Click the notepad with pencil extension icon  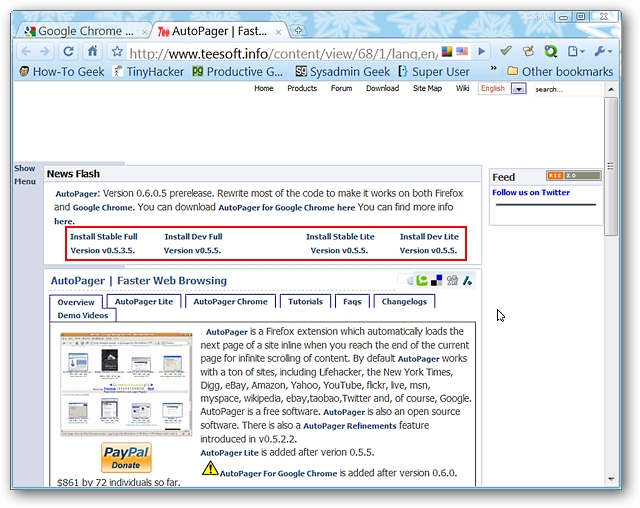(x=528, y=51)
